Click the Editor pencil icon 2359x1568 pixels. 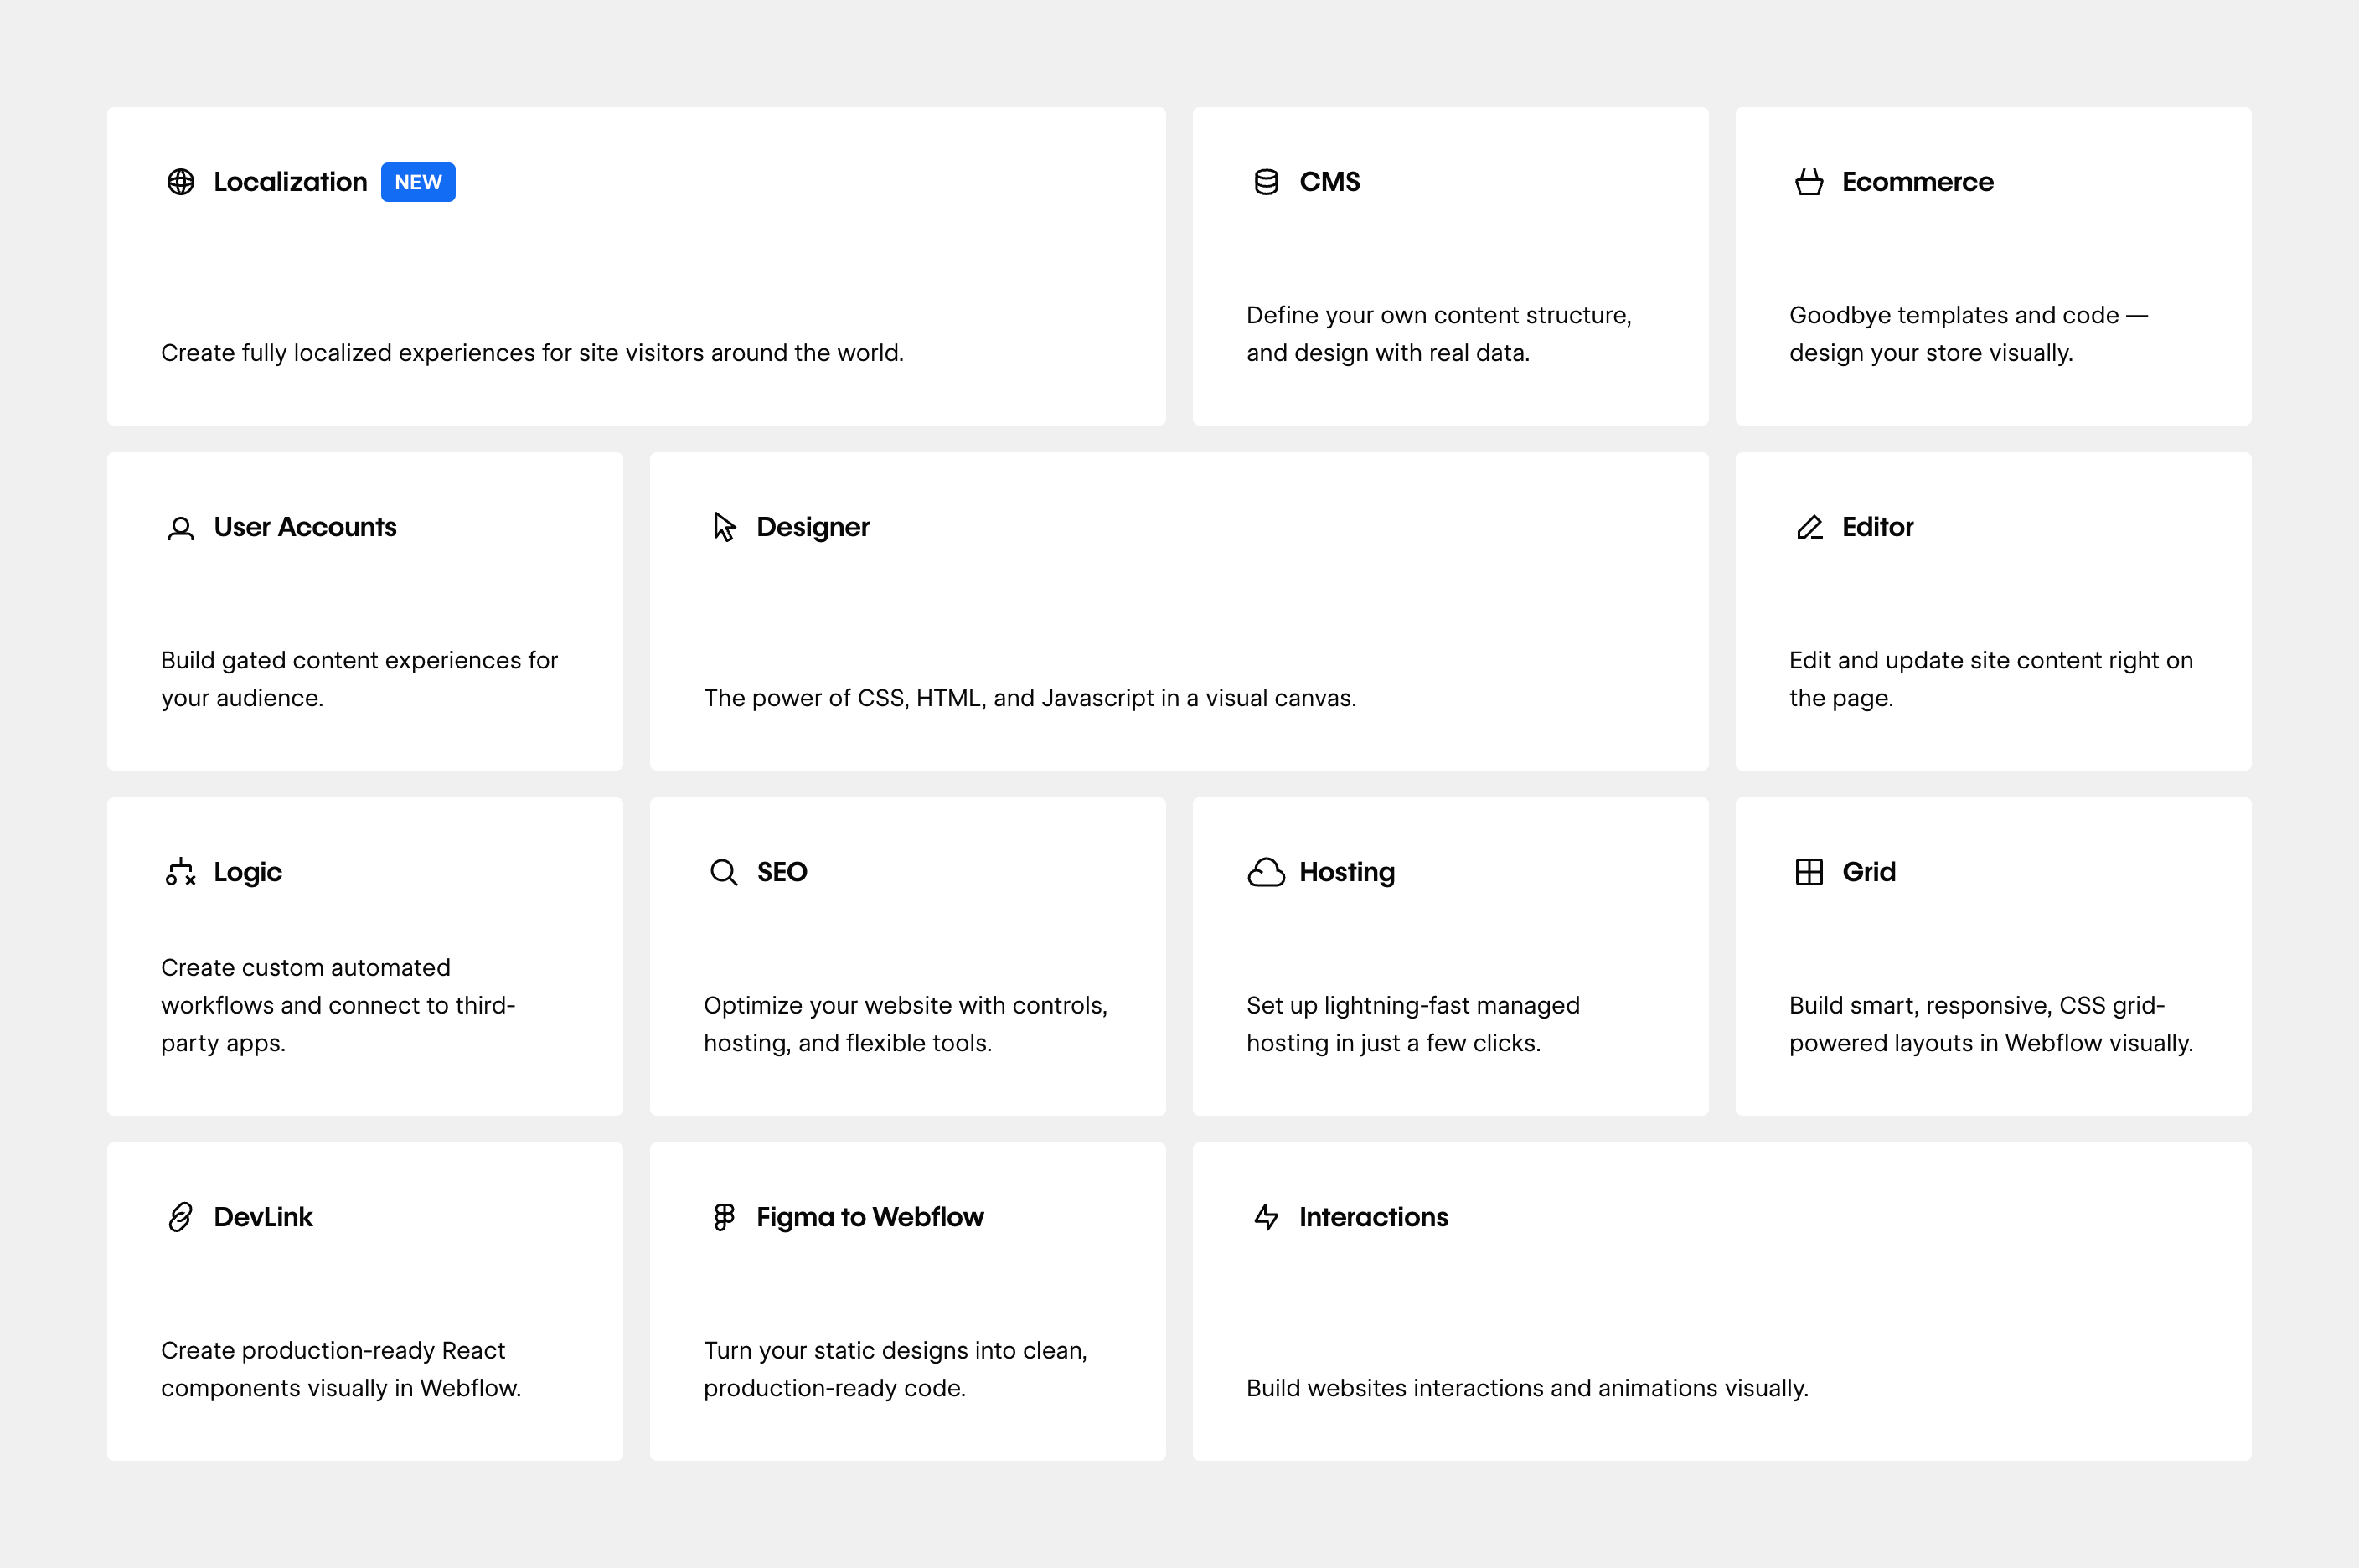[x=1809, y=527]
